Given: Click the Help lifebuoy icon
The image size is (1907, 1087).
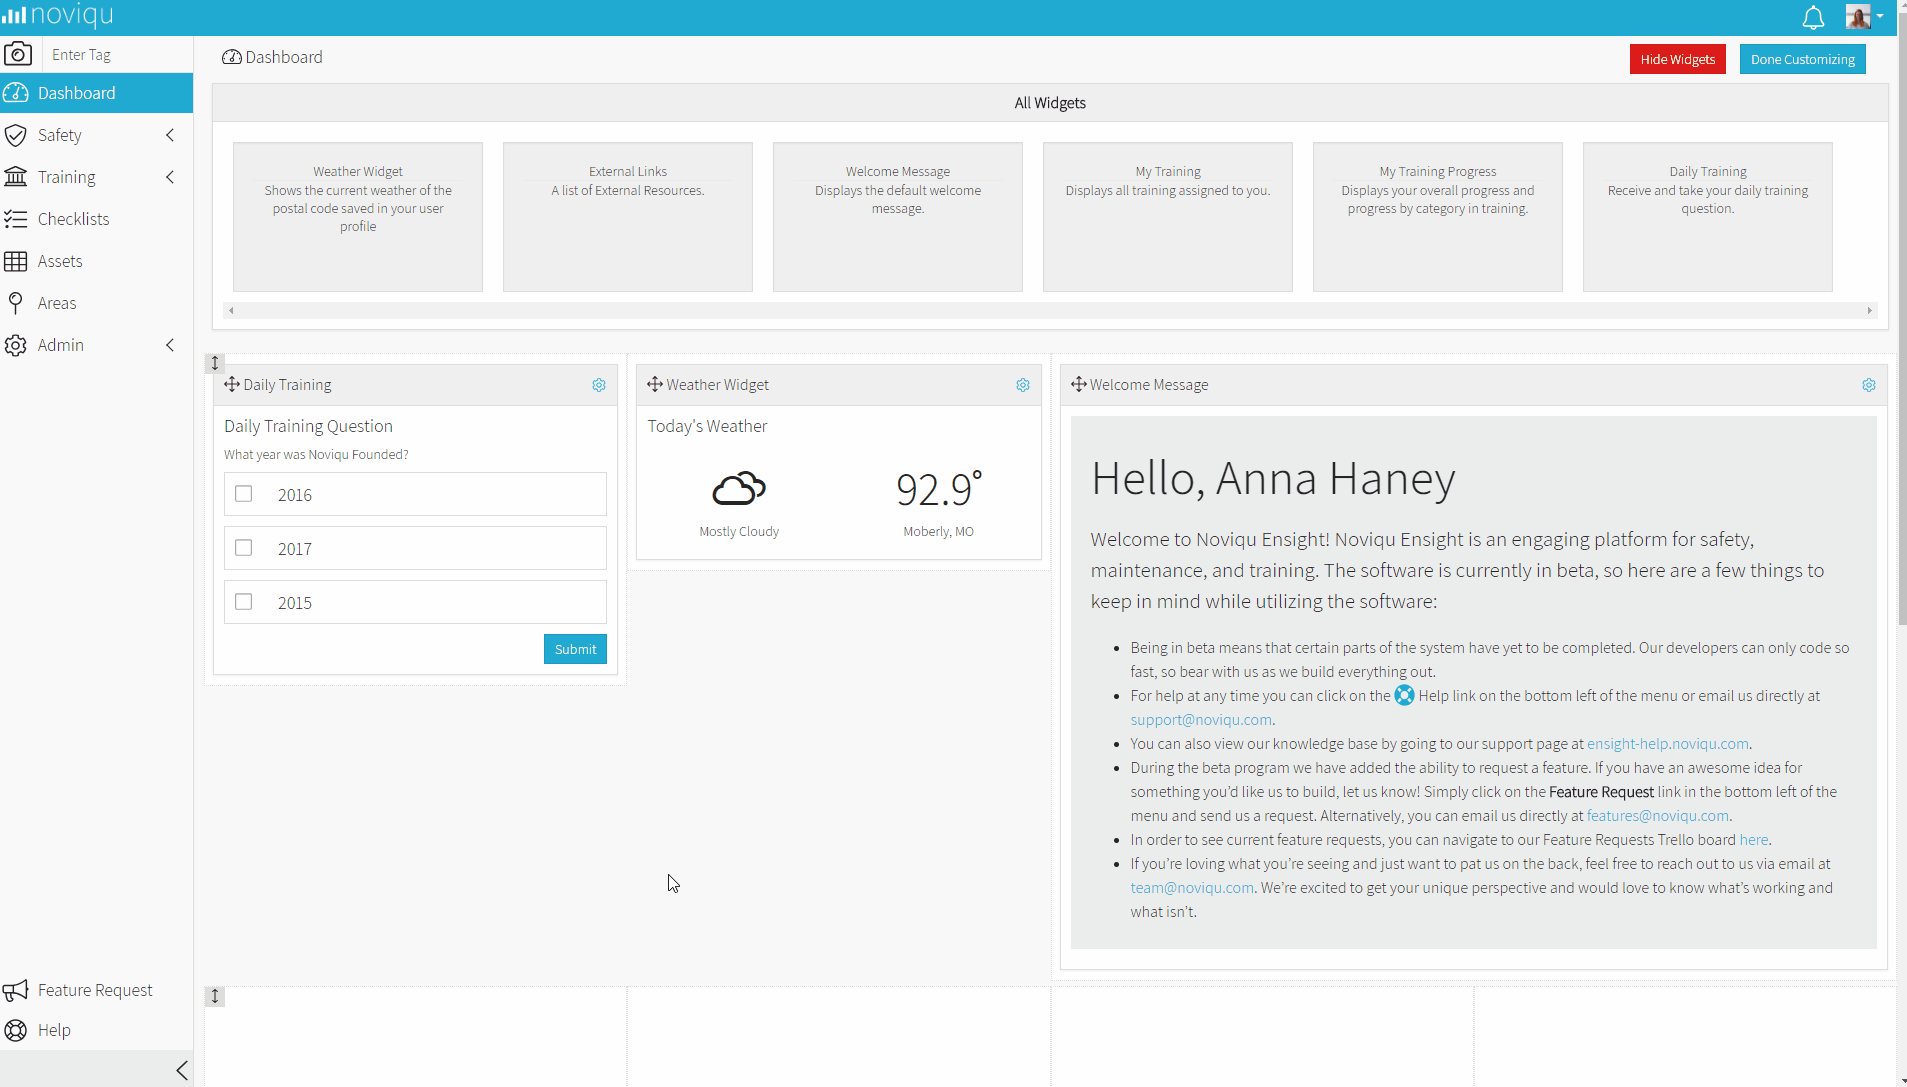Looking at the screenshot, I should click(15, 1030).
